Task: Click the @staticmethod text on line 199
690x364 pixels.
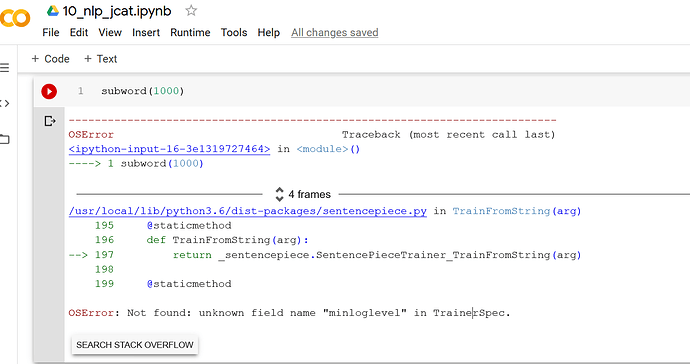Action: click(x=189, y=284)
